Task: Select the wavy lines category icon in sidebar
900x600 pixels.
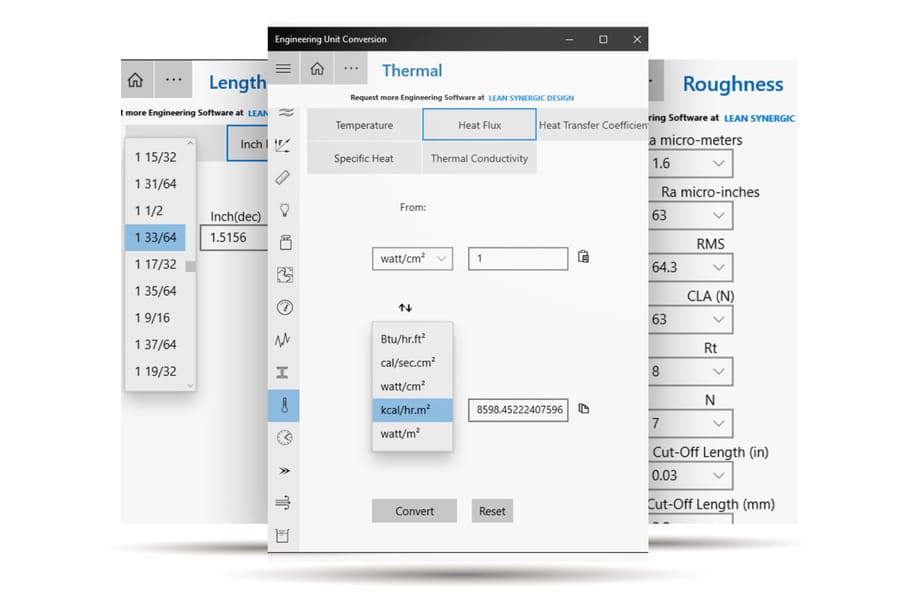Action: pyautogui.click(x=285, y=112)
